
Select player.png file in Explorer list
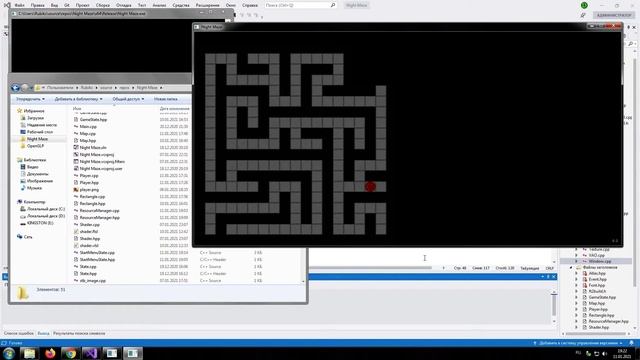coord(89,189)
